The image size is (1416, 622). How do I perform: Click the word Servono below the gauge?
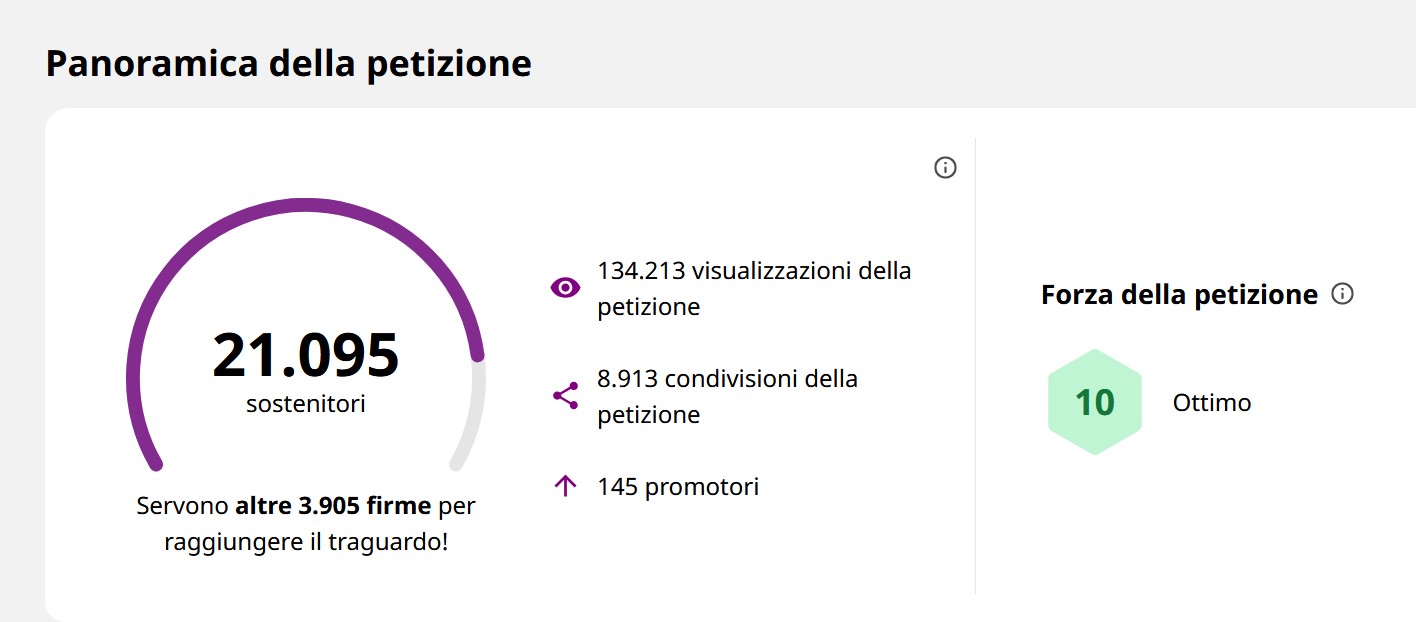click(182, 506)
